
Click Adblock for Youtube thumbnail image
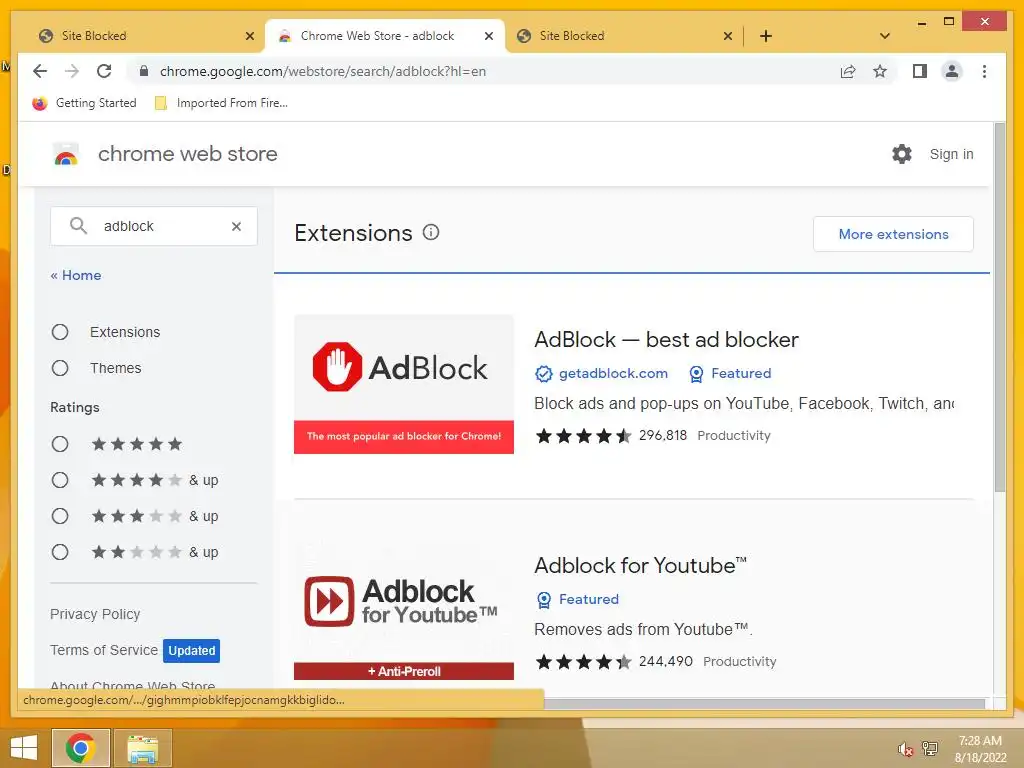(x=404, y=611)
